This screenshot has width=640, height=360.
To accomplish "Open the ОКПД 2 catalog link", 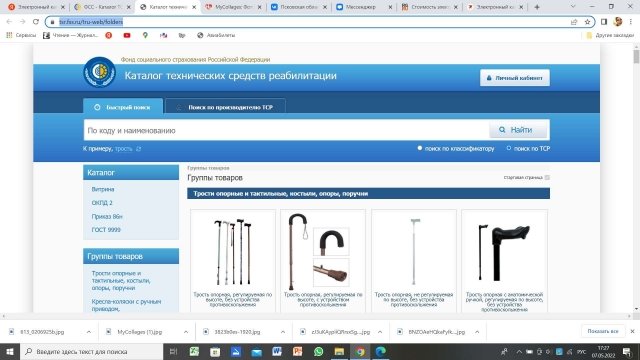I will click(x=102, y=203).
